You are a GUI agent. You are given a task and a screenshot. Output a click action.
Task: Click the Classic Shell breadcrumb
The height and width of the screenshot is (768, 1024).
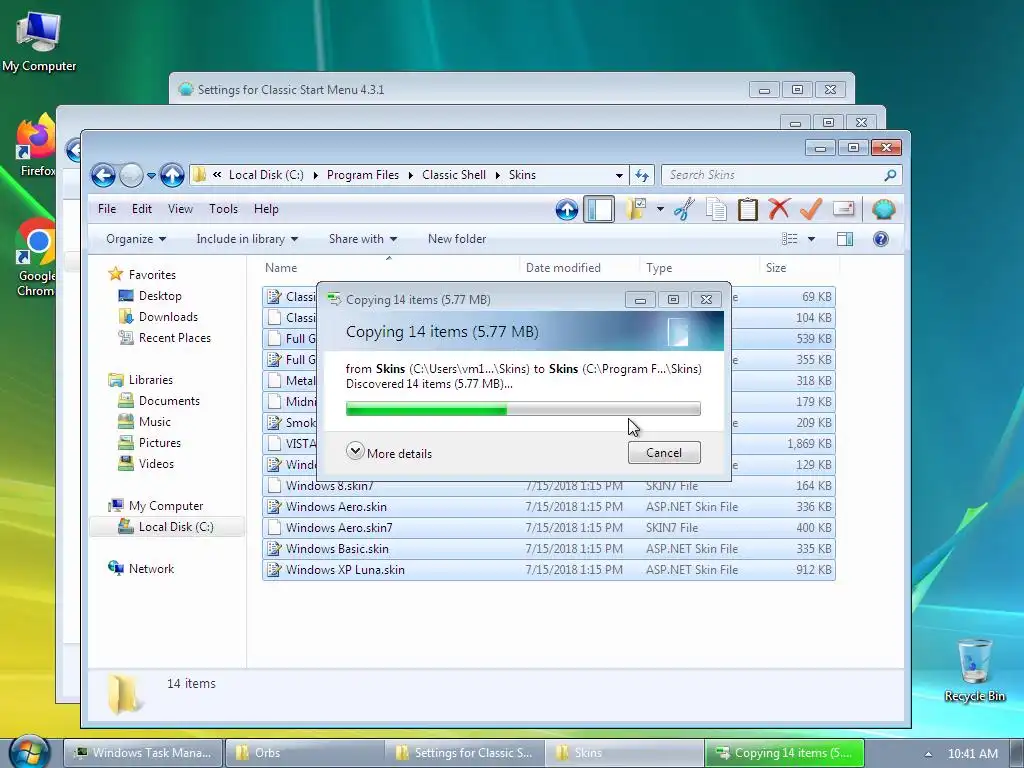454,175
